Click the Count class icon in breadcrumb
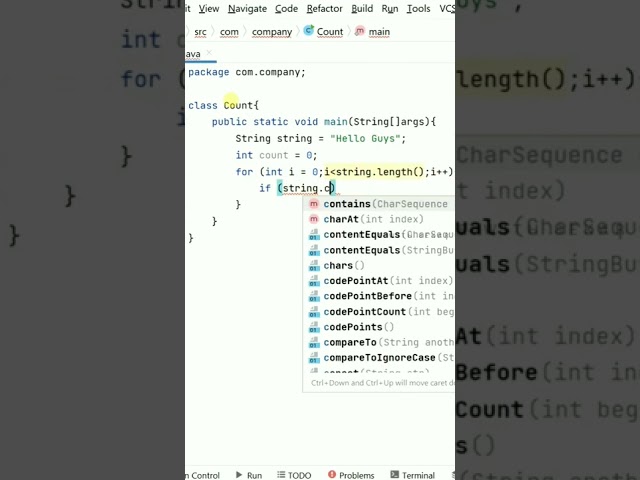640x480 pixels. point(309,31)
